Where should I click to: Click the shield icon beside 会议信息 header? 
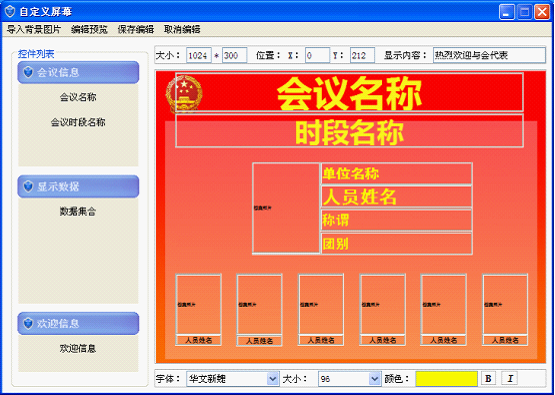(x=28, y=72)
